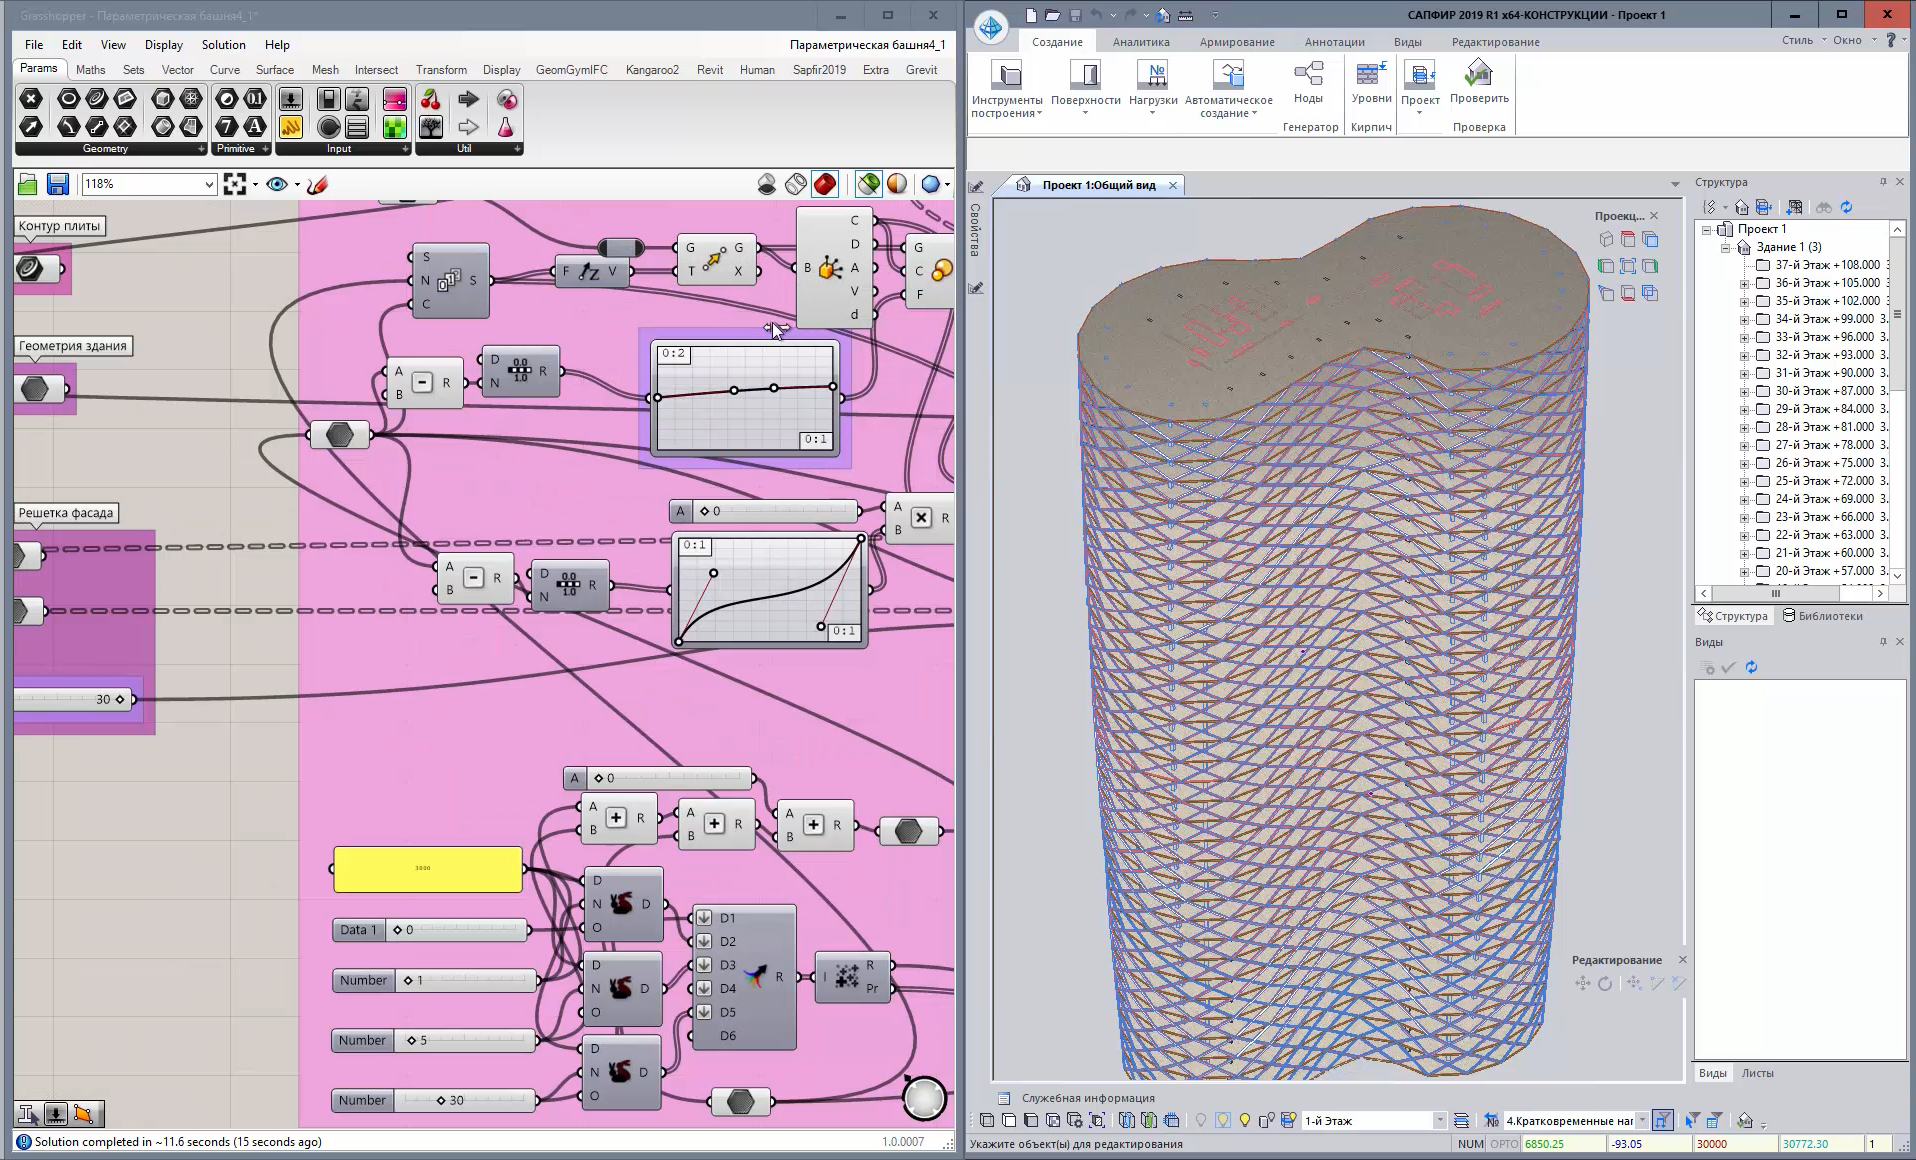
Task: Expand the 36-й Этаж tree node
Action: click(1745, 283)
